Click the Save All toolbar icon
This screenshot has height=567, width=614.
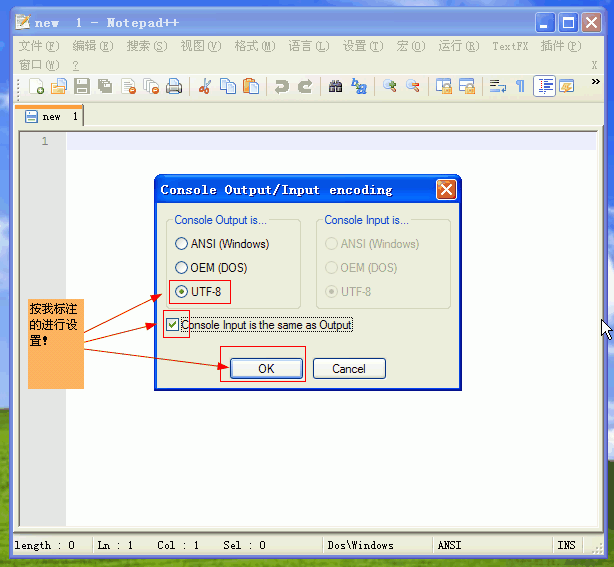point(105,86)
